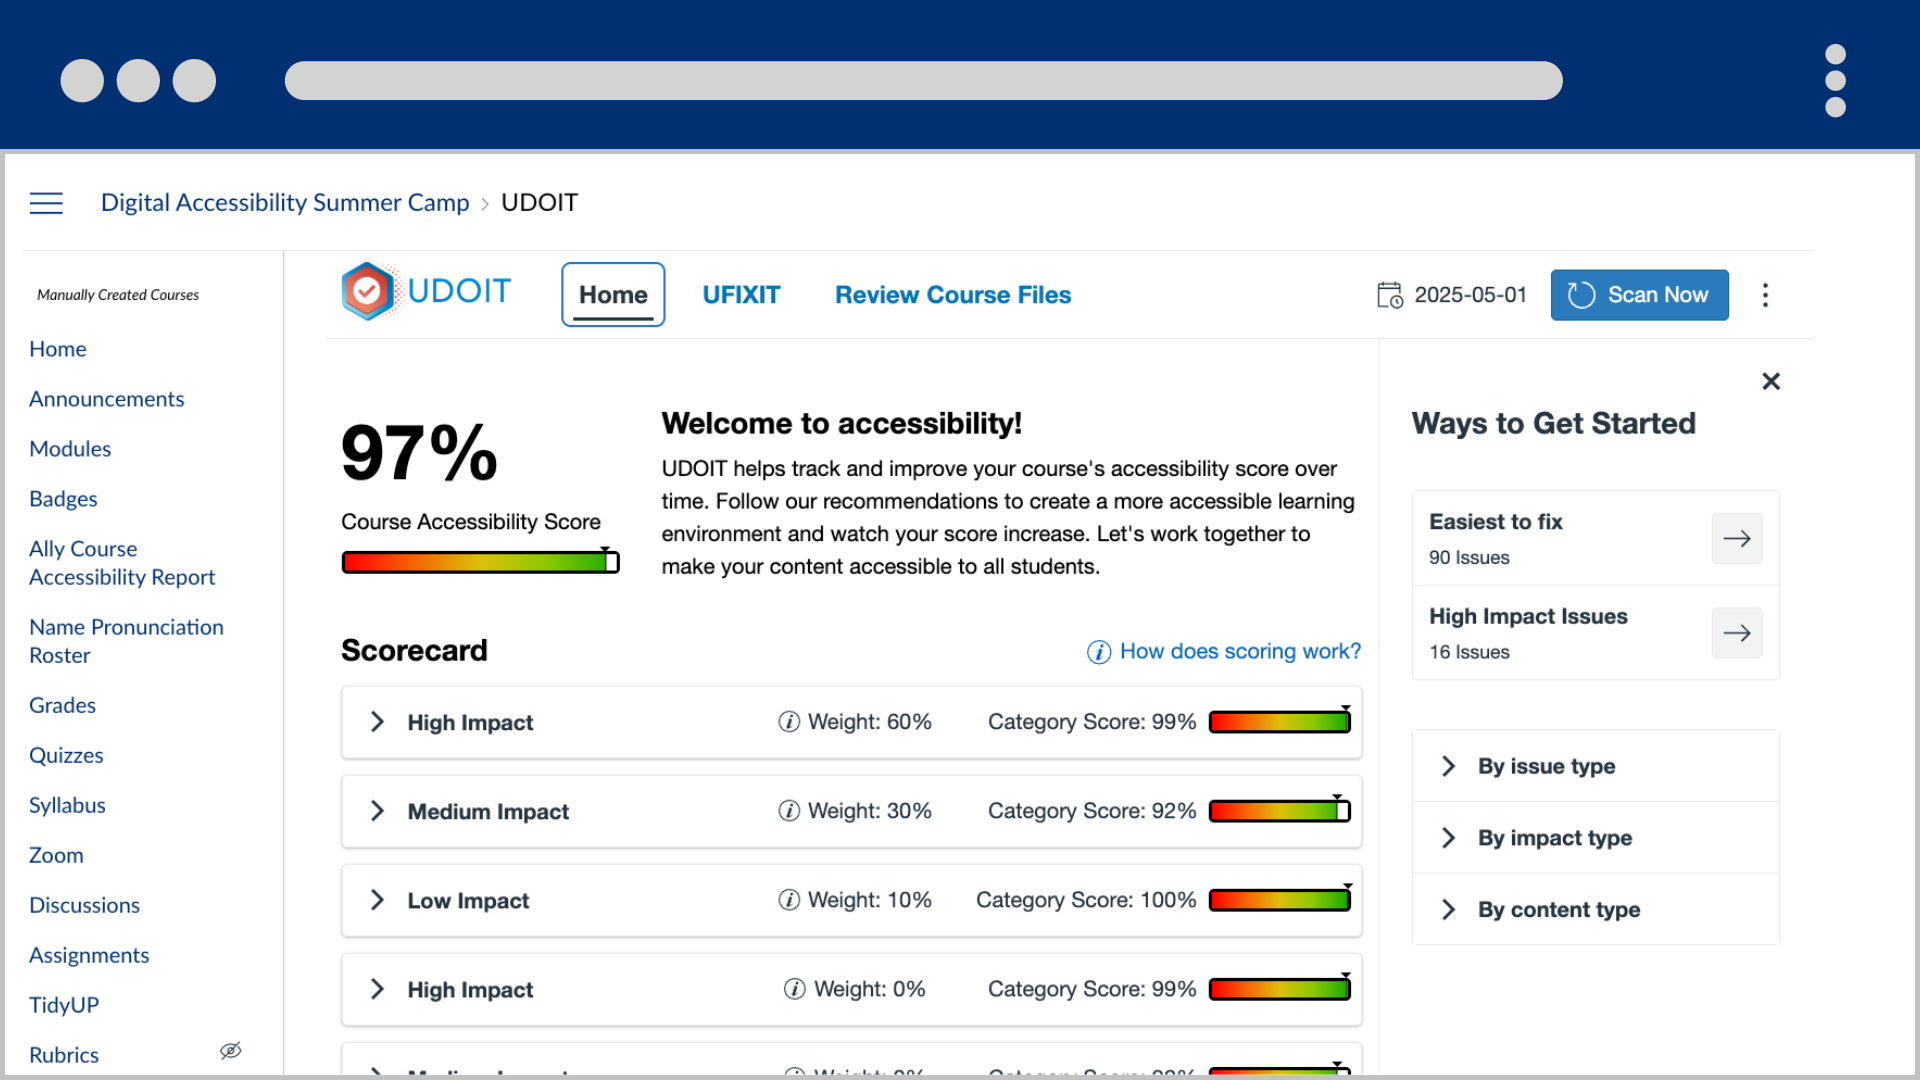1920x1080 pixels.
Task: Click the Medium Impact 92% score bar
Action: [1280, 810]
